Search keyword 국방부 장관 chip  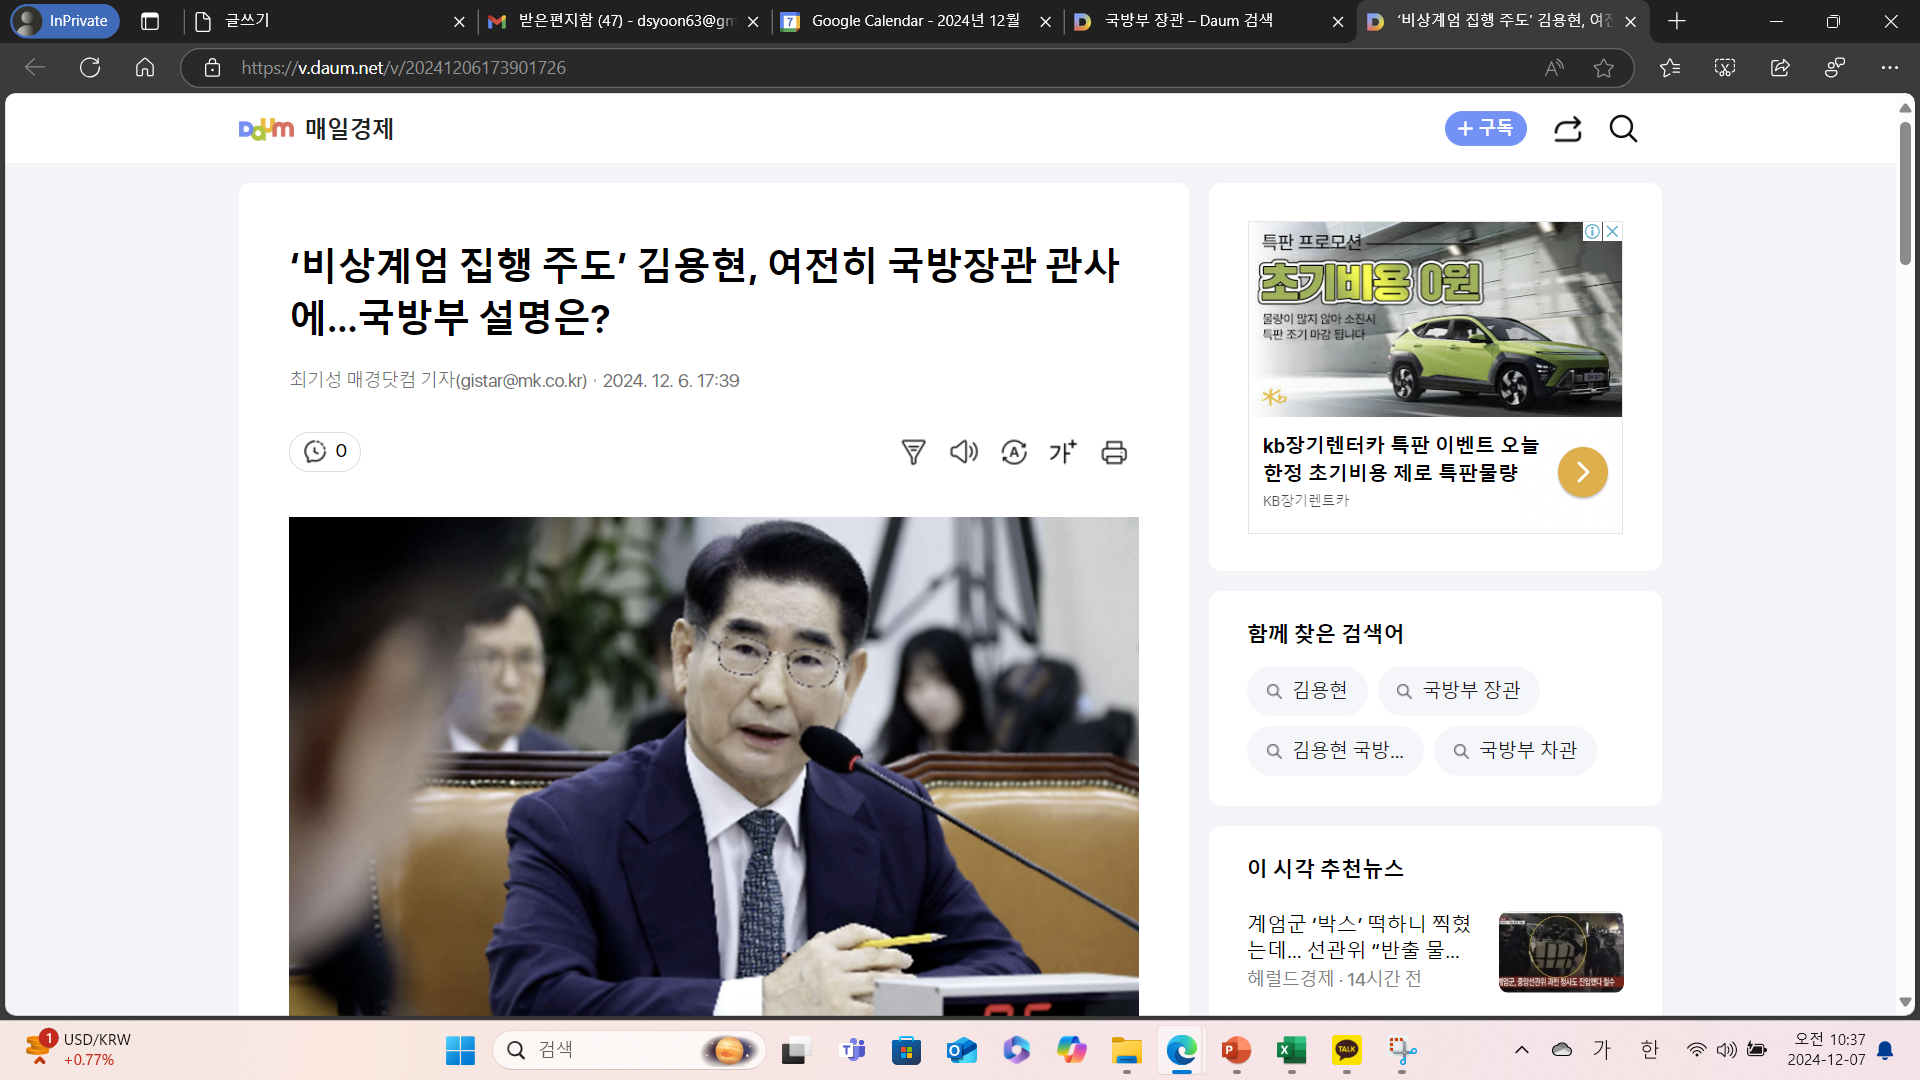click(1458, 691)
